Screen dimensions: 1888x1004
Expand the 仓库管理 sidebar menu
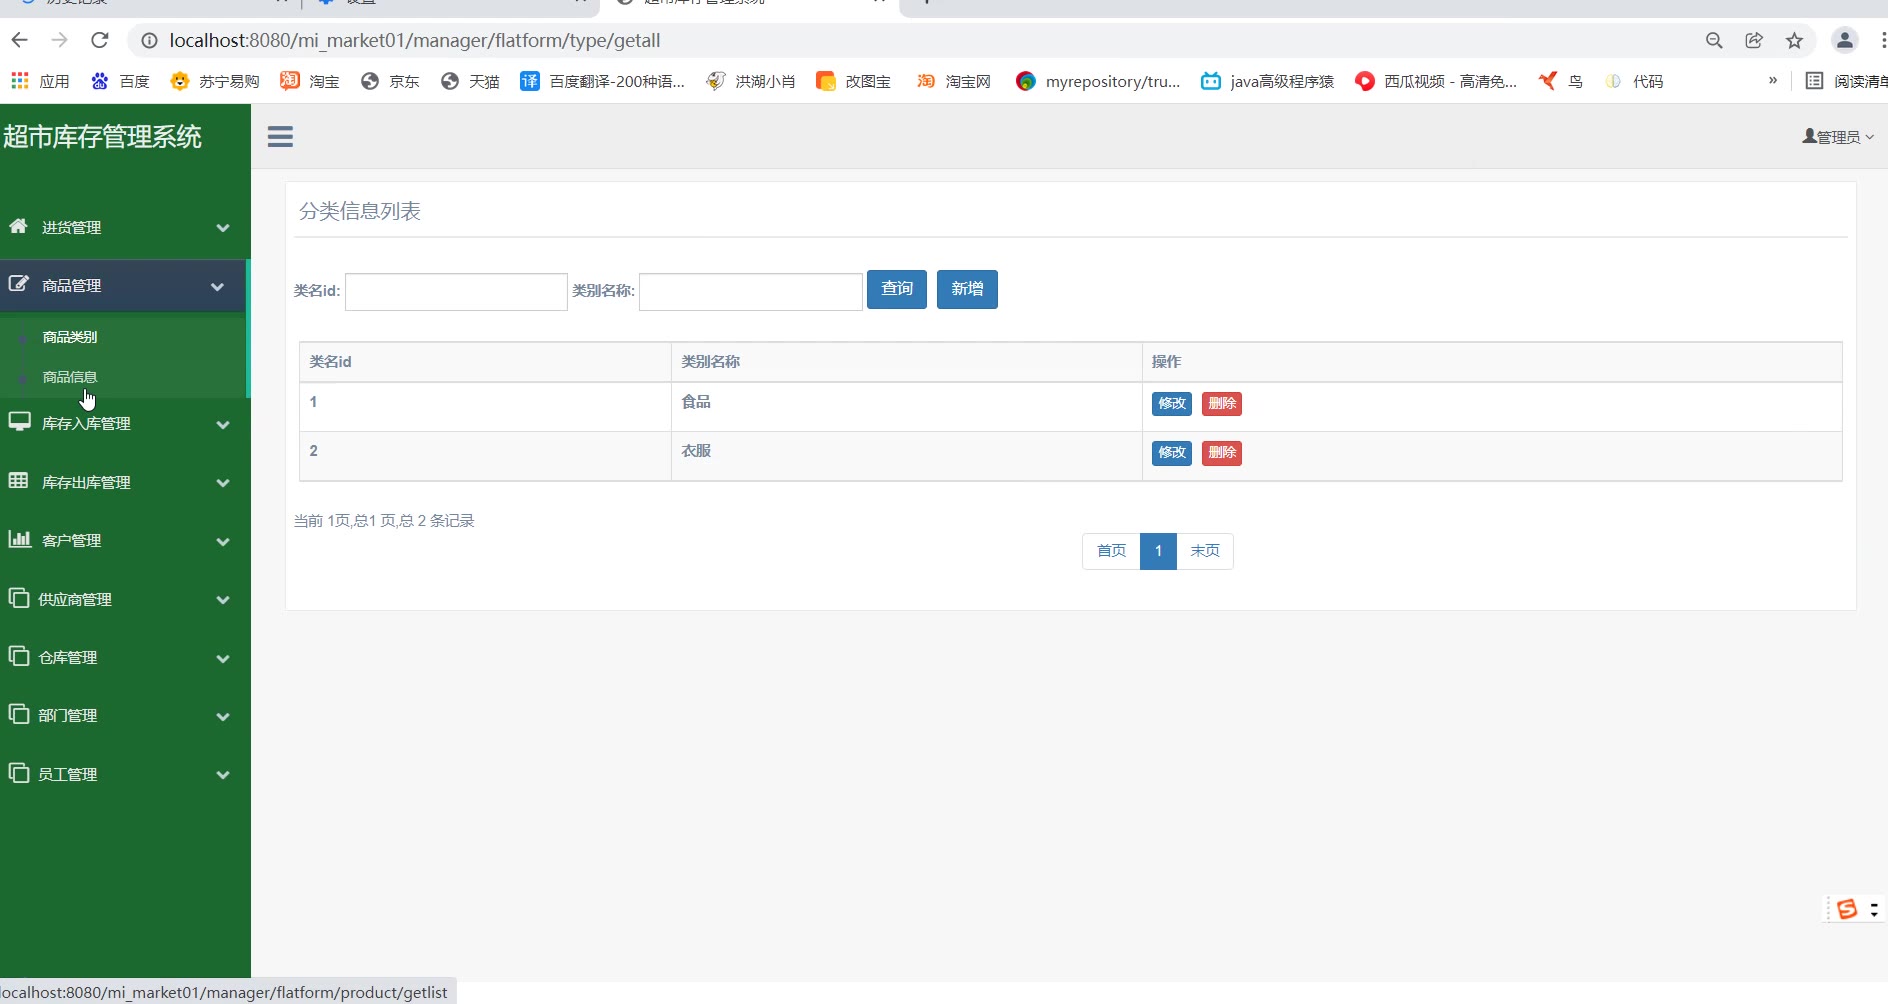pos(125,657)
